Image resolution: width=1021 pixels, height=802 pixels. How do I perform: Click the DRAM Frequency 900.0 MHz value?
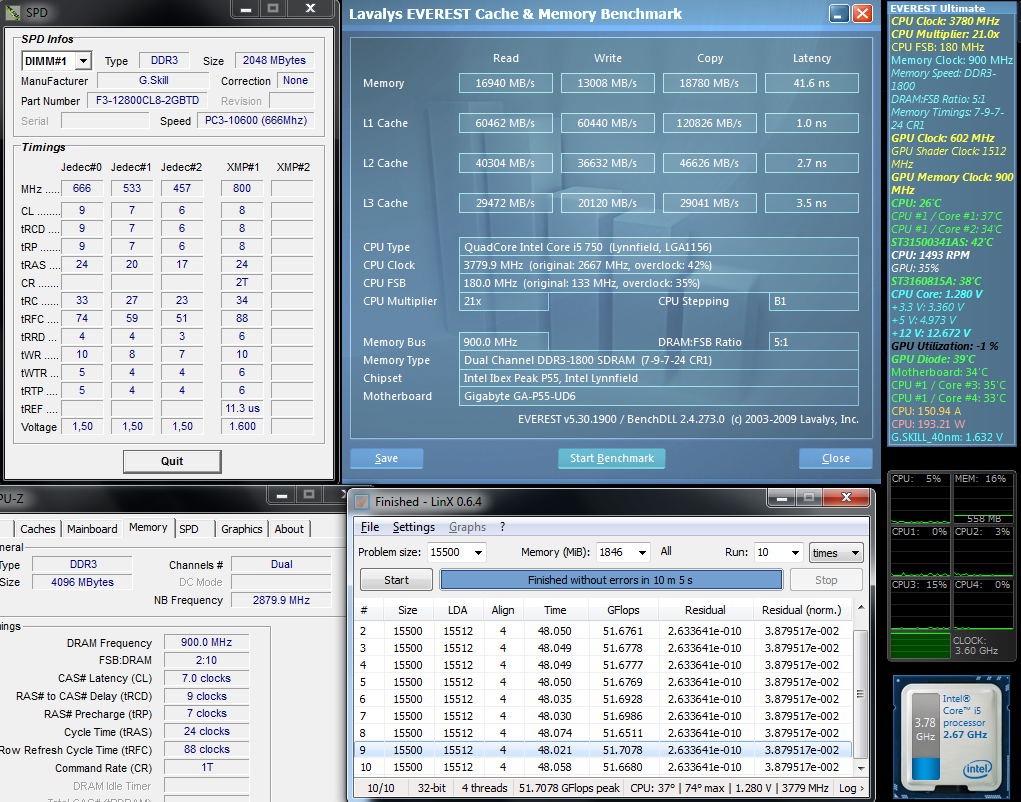coord(206,643)
